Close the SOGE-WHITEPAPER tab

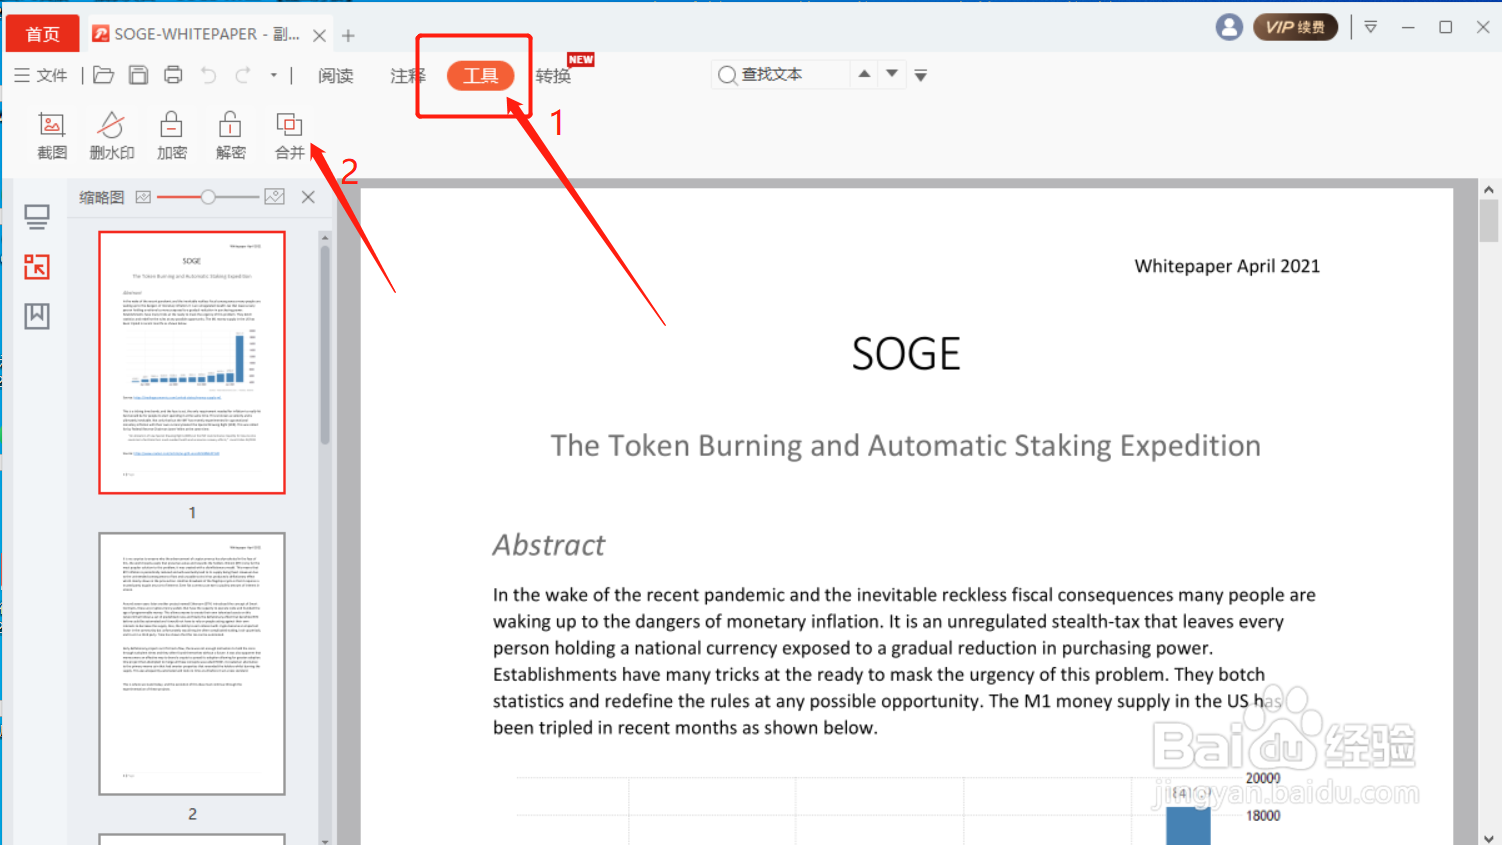pyautogui.click(x=319, y=35)
